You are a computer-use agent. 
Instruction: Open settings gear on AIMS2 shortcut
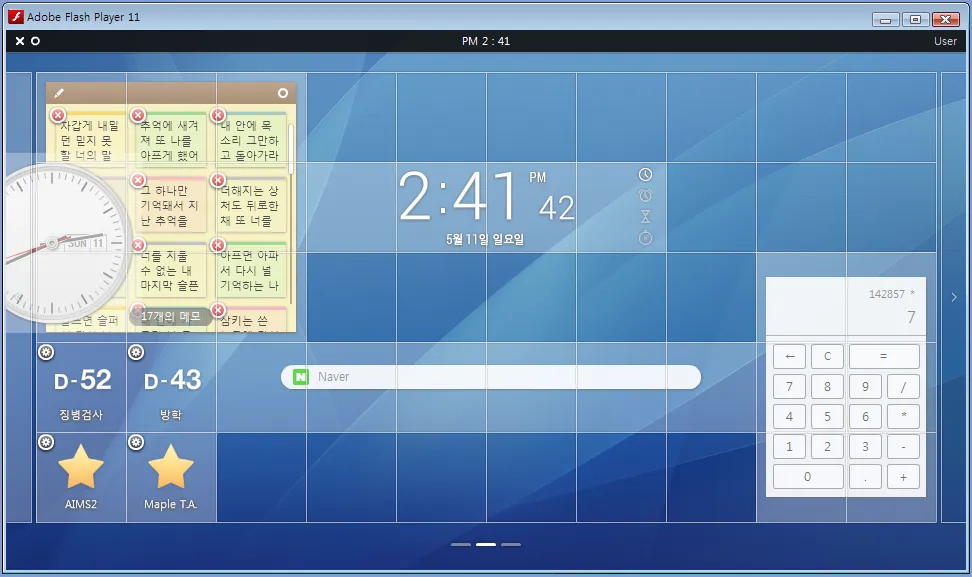pos(46,443)
